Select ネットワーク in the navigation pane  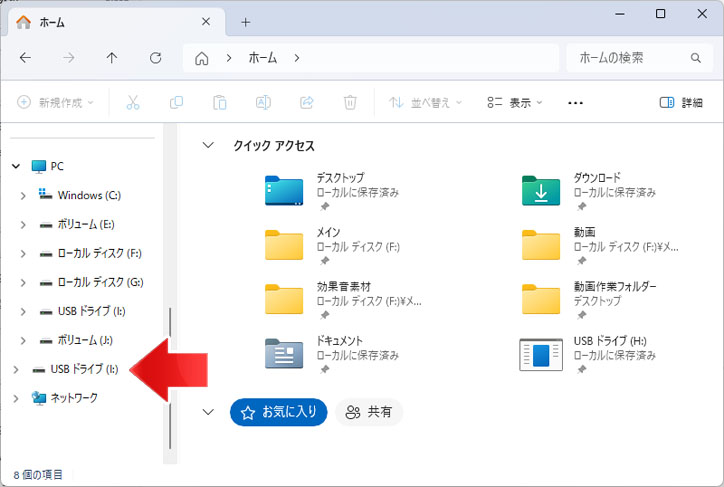click(74, 398)
